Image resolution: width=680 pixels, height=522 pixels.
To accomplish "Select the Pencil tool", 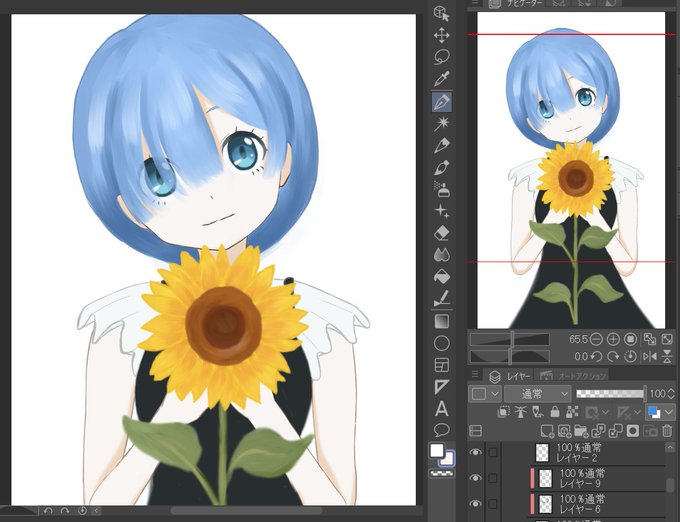I will click(441, 145).
